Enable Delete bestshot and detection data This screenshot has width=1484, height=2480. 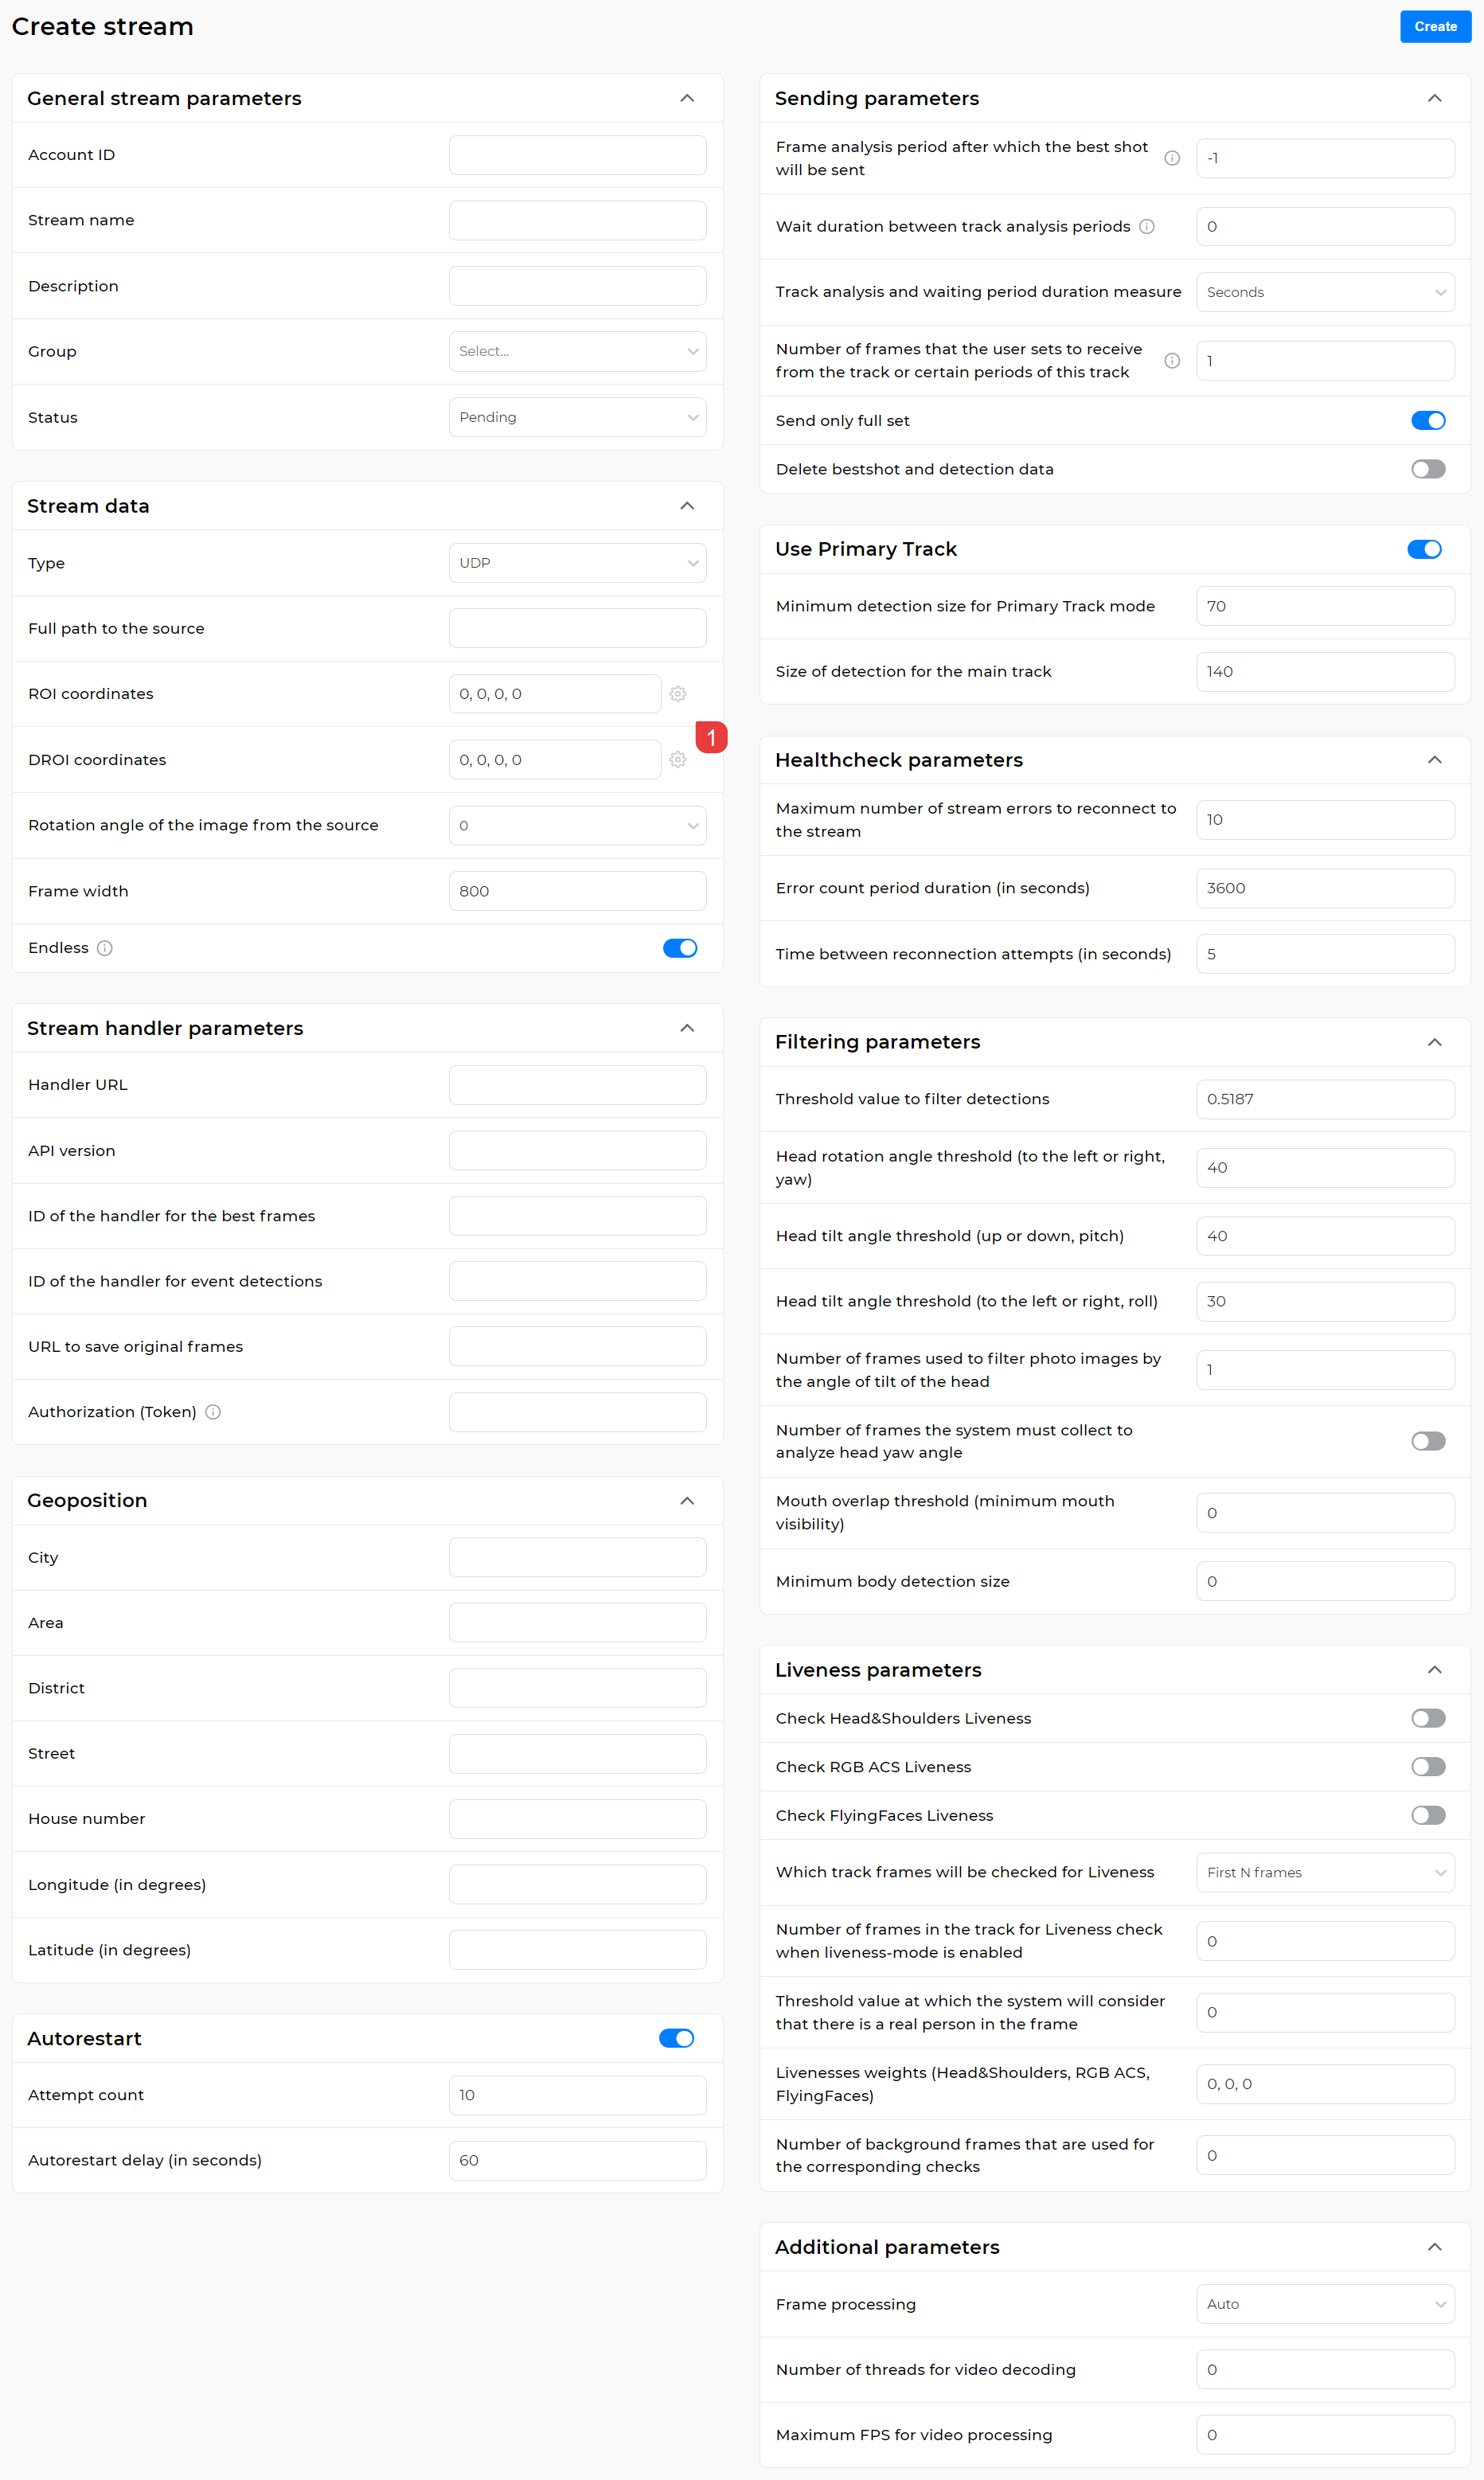pyautogui.click(x=1428, y=468)
